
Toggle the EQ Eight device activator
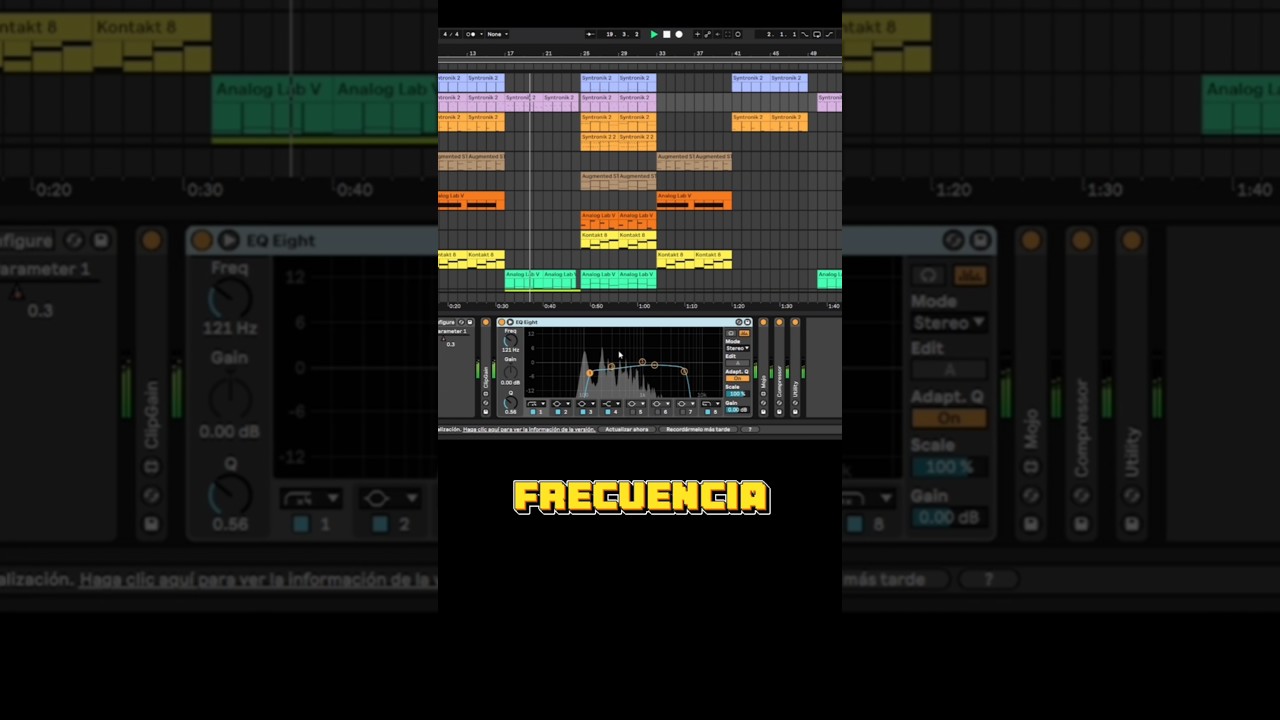point(502,322)
